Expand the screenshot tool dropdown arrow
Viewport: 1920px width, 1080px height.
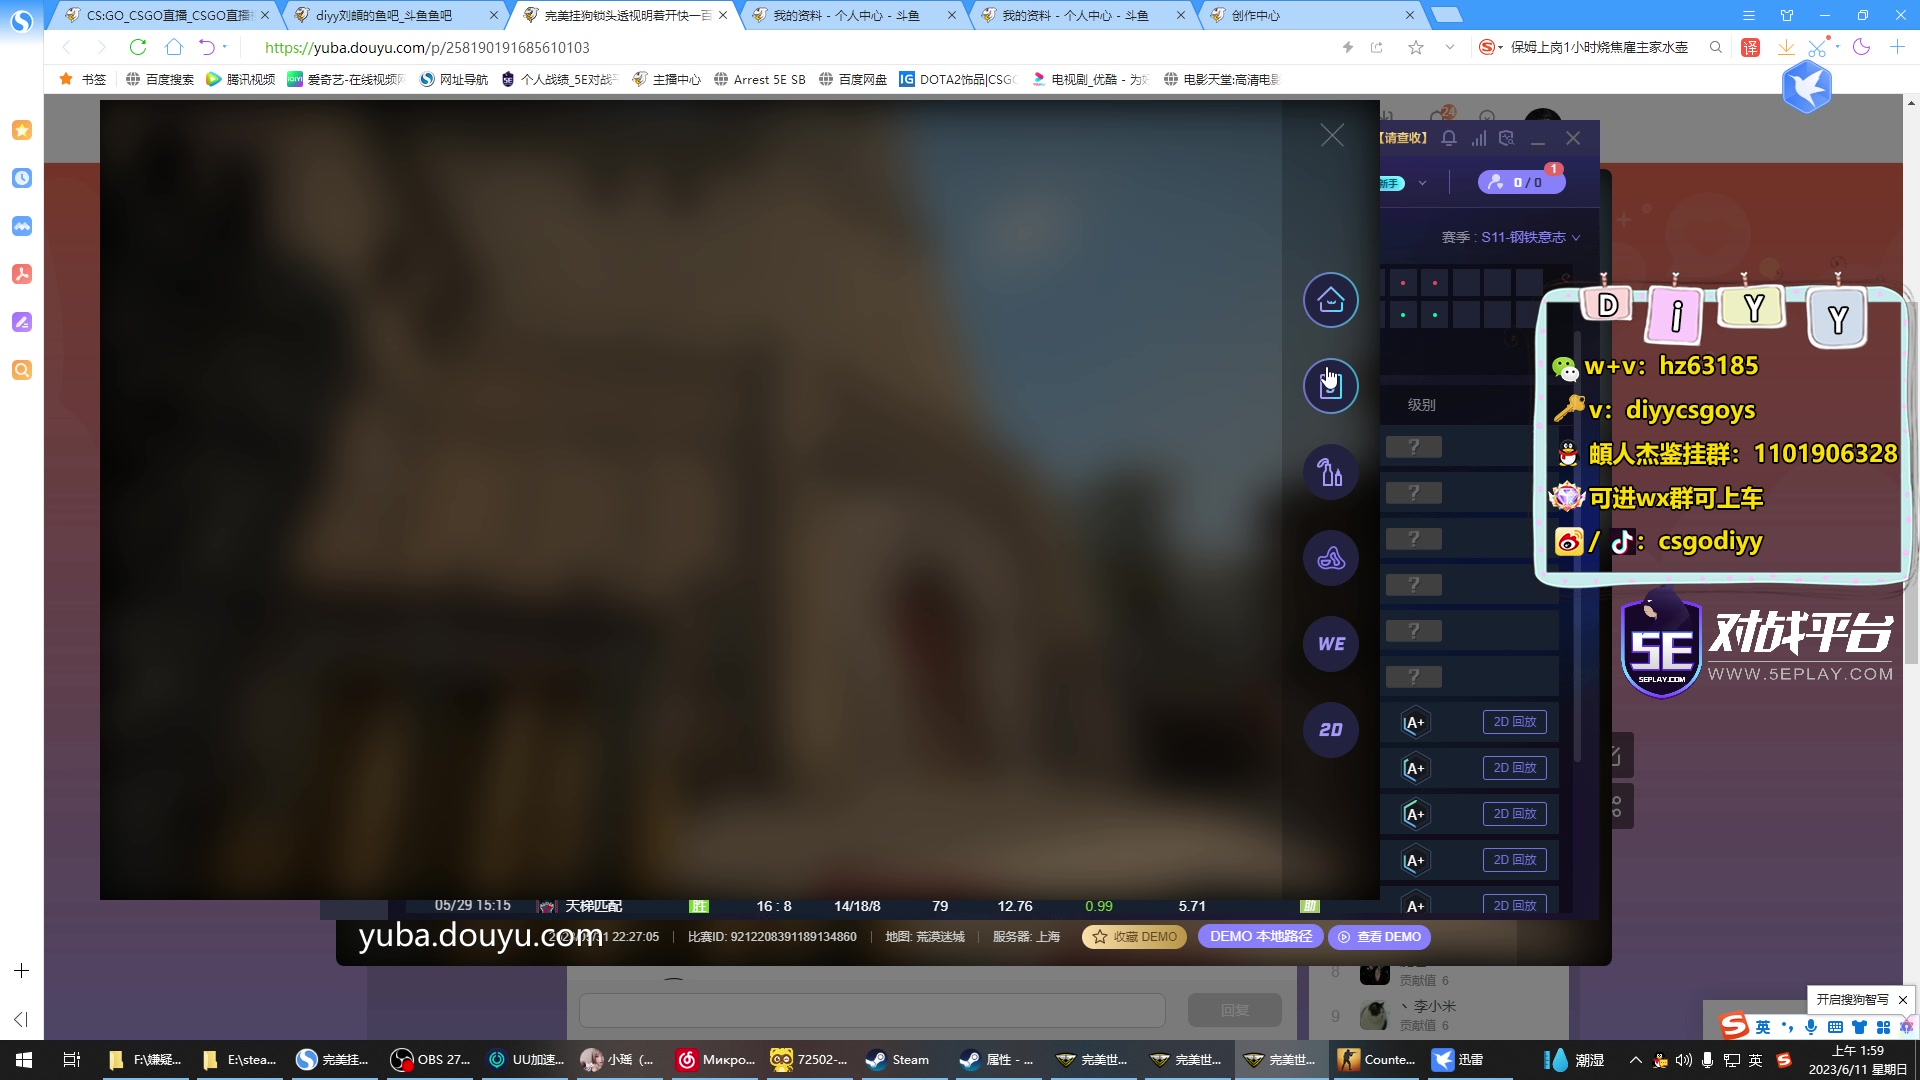coord(1837,46)
